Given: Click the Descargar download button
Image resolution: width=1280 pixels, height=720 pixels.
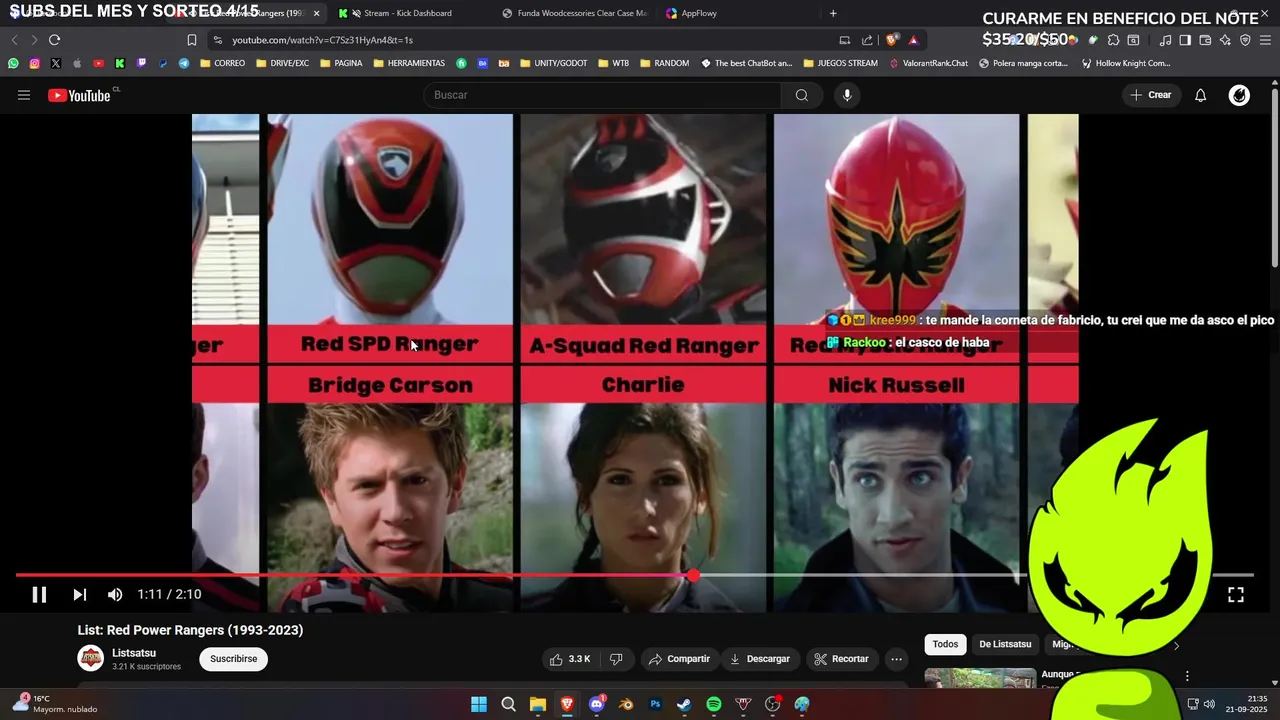Looking at the screenshot, I should [x=760, y=659].
